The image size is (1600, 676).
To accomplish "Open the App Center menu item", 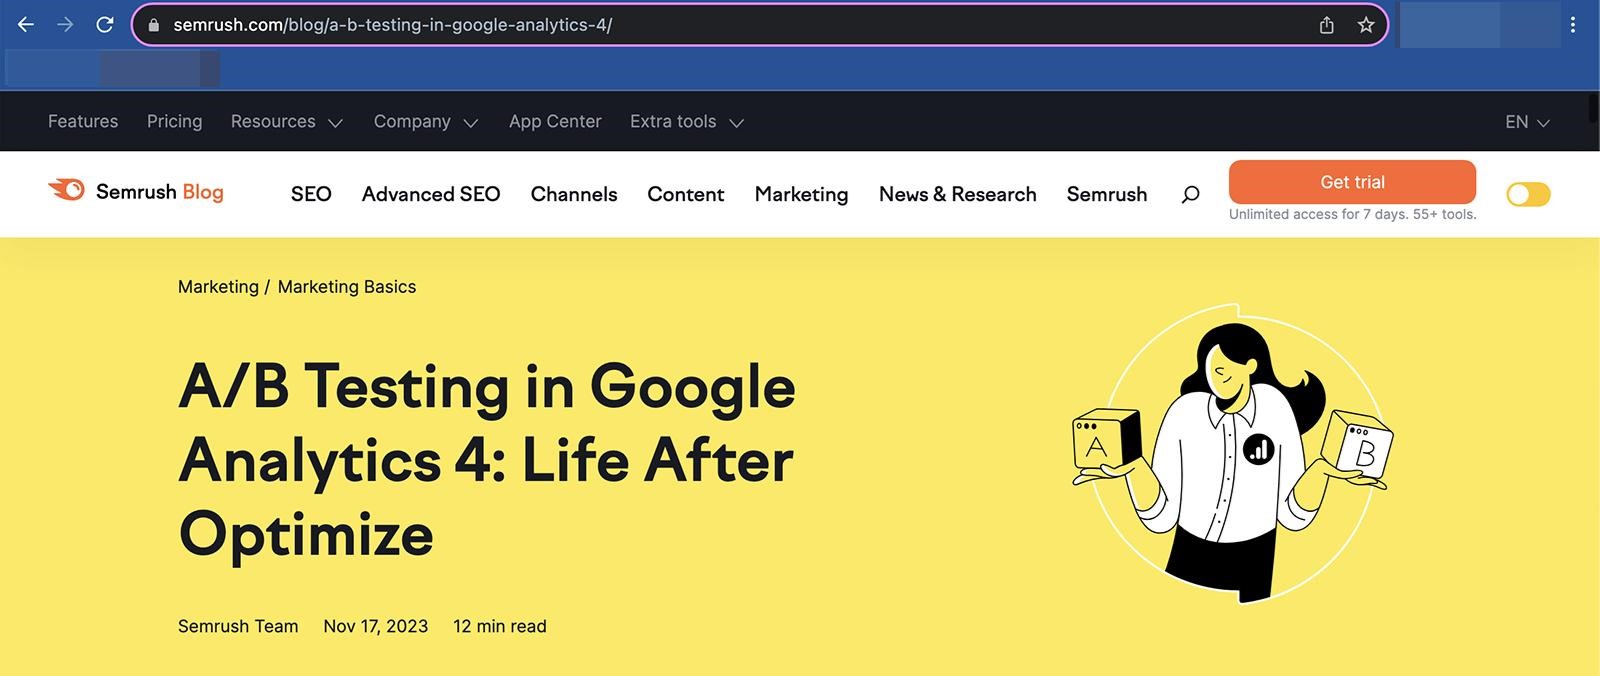I will click(555, 121).
